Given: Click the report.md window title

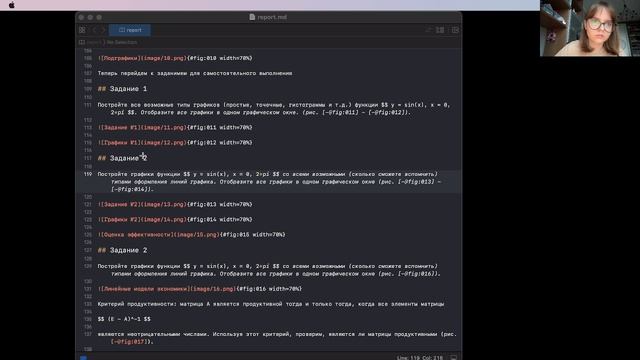Looking at the screenshot, I should [272, 17].
